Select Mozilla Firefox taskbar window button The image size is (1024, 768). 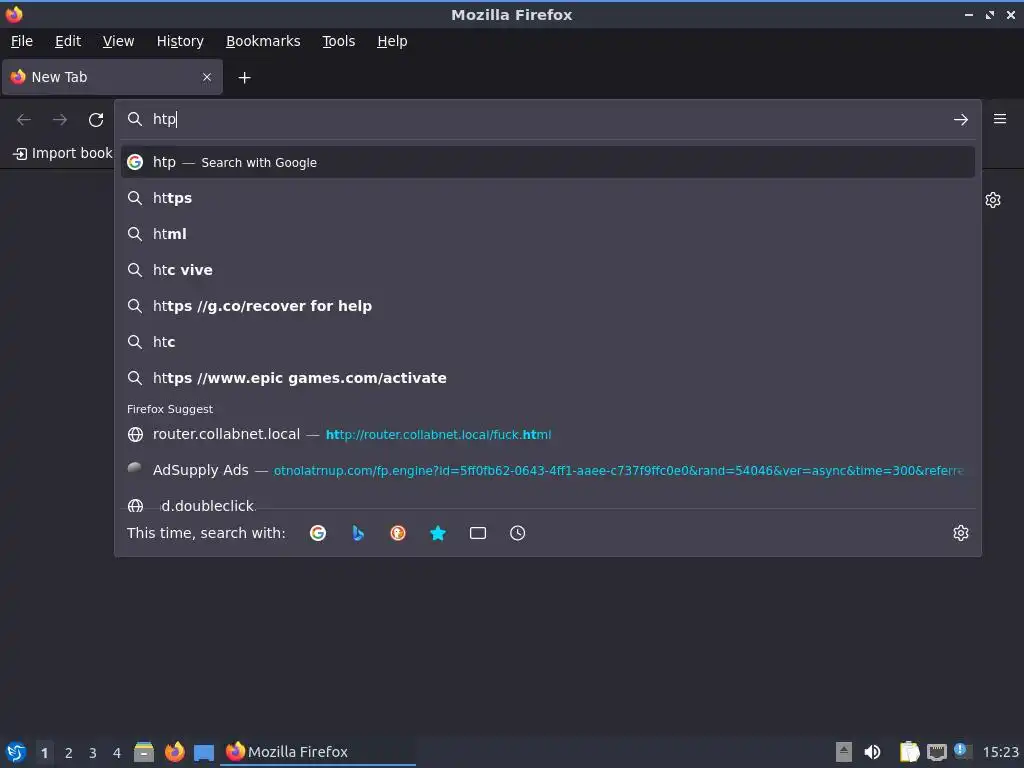(319, 752)
